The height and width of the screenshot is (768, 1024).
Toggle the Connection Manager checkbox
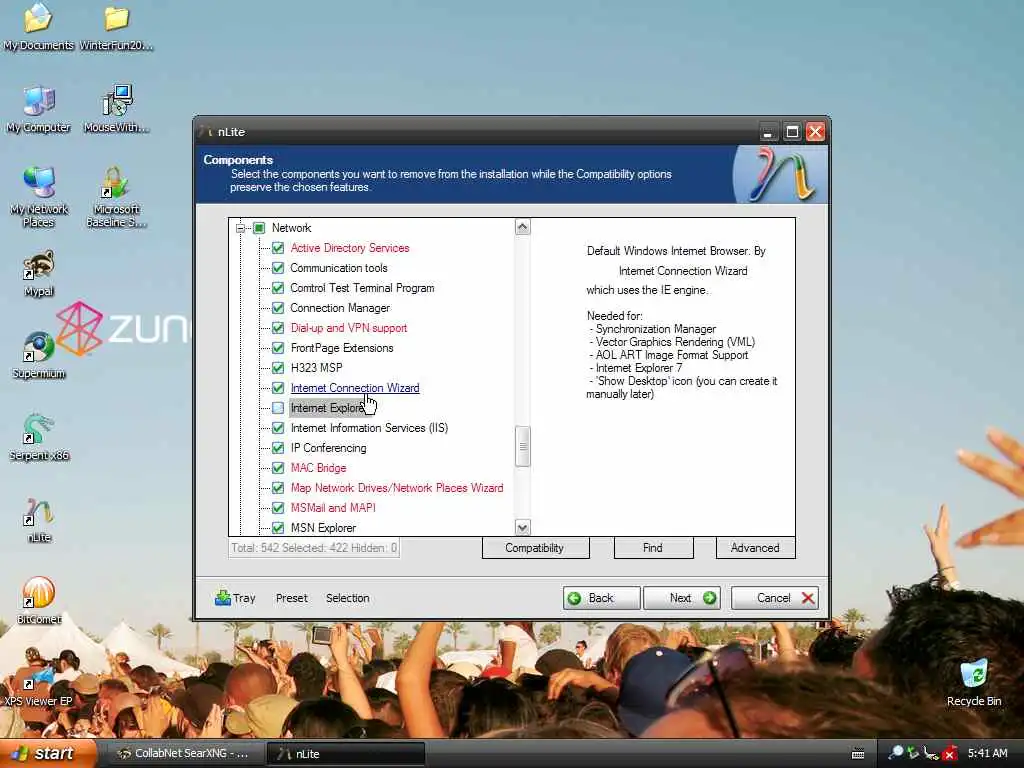pyautogui.click(x=278, y=308)
